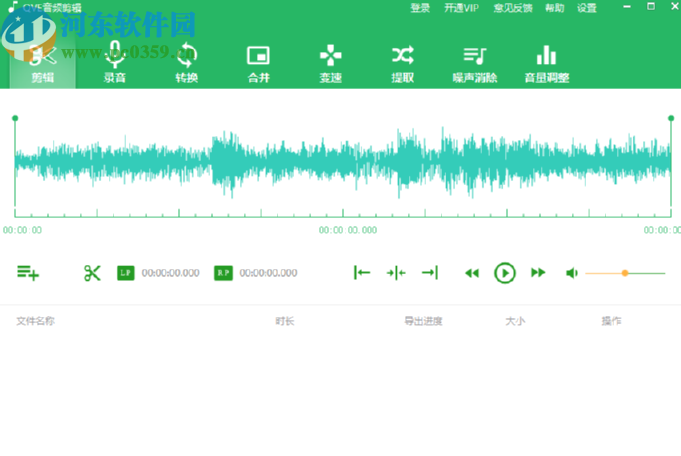Click the 登录 login link
The width and height of the screenshot is (681, 456).
pyautogui.click(x=420, y=8)
